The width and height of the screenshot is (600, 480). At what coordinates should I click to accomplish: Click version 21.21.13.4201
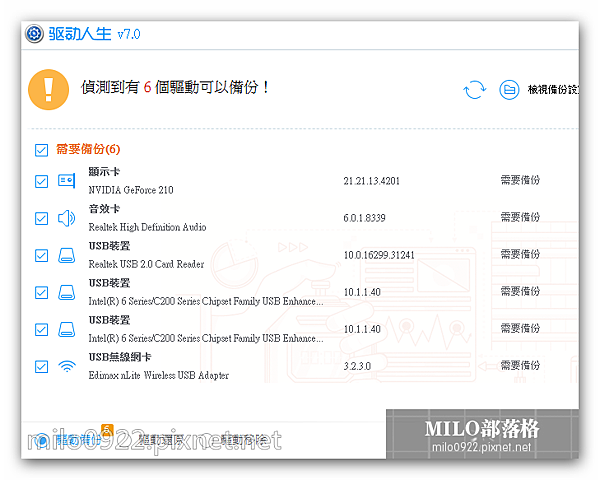coord(371,181)
